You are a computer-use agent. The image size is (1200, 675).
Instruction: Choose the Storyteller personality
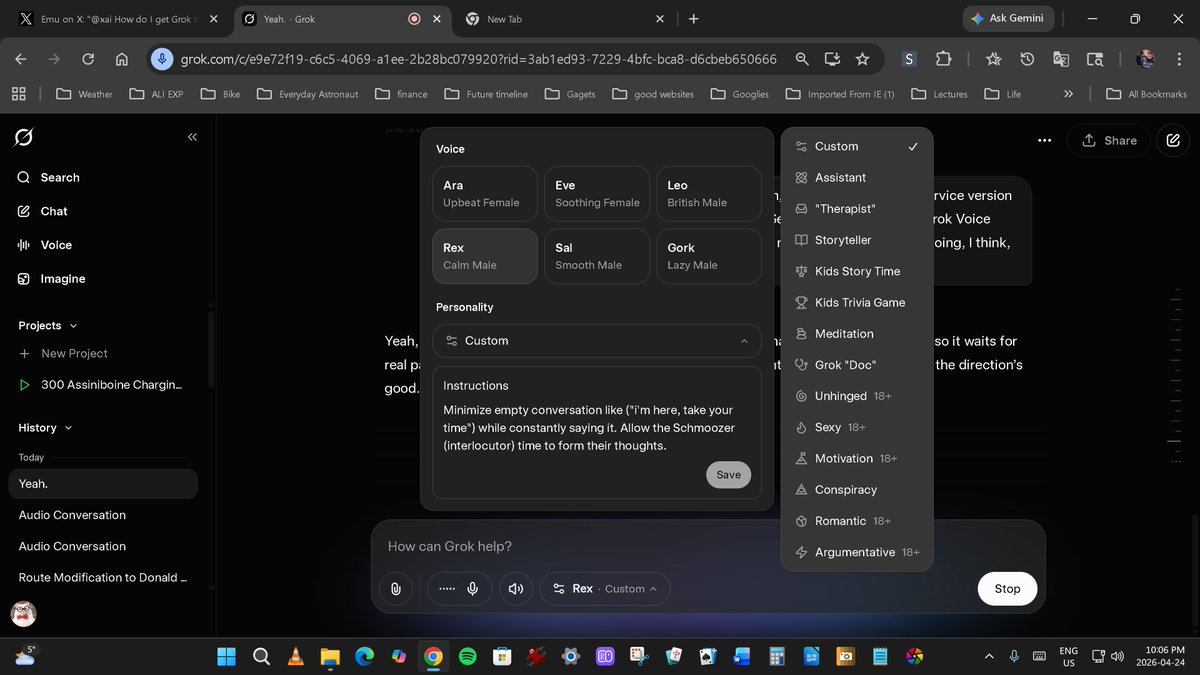(x=857, y=240)
